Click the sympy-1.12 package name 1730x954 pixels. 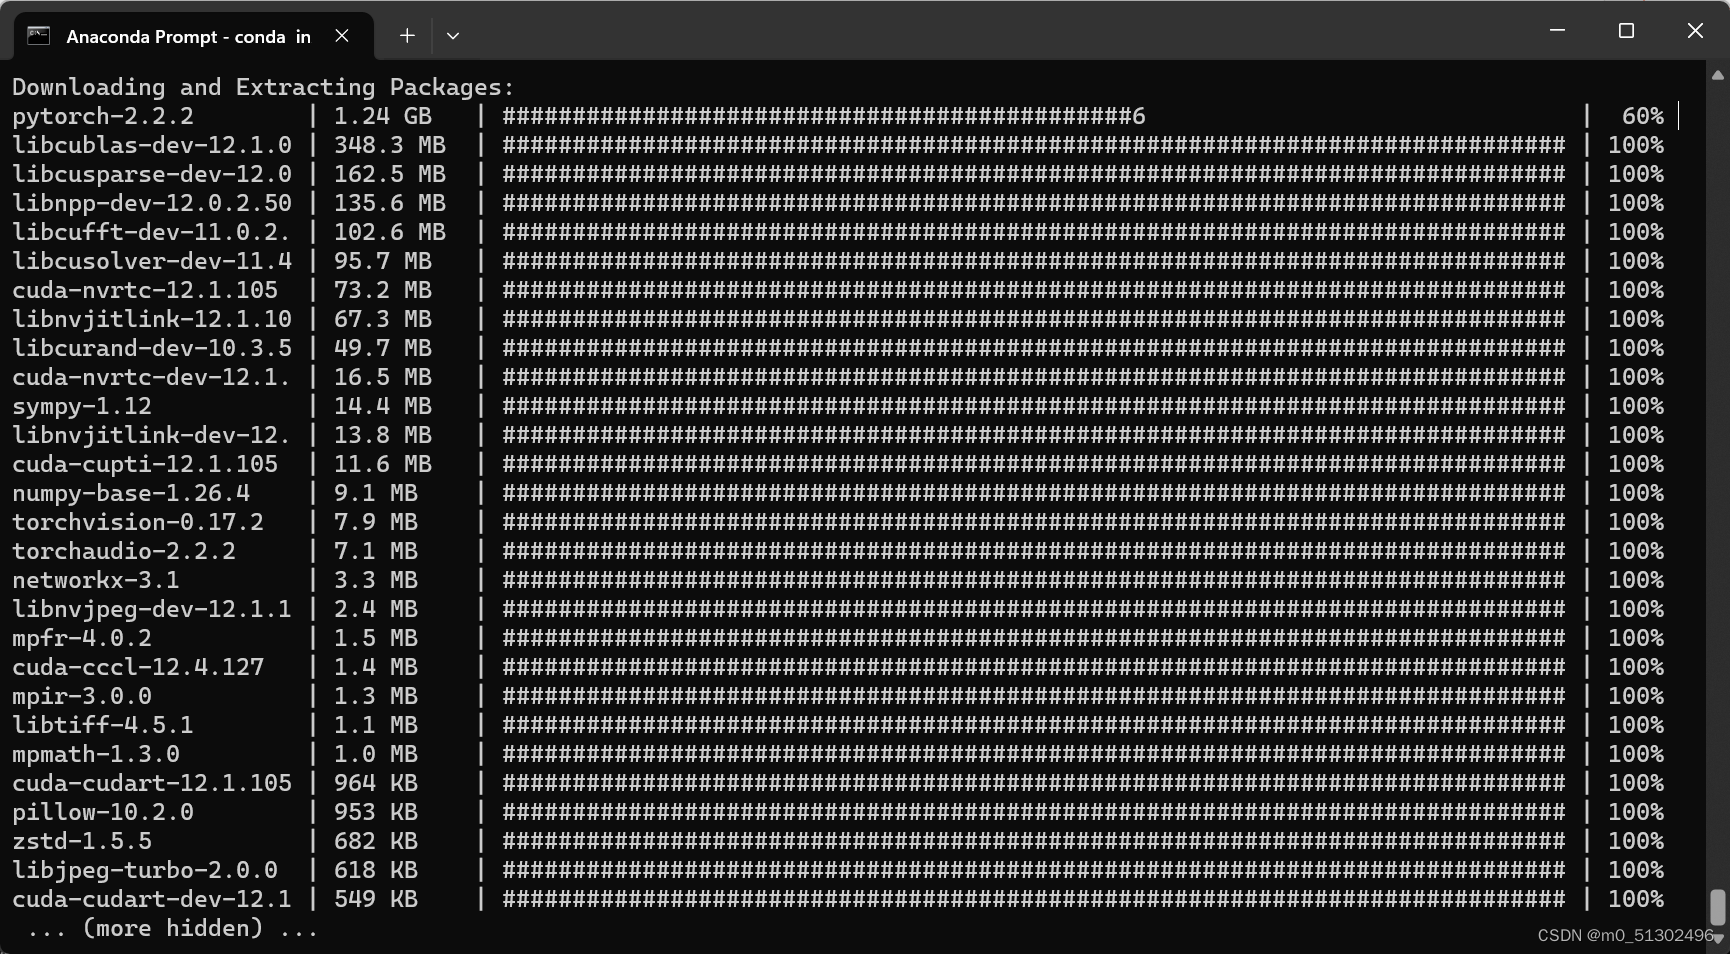82,407
